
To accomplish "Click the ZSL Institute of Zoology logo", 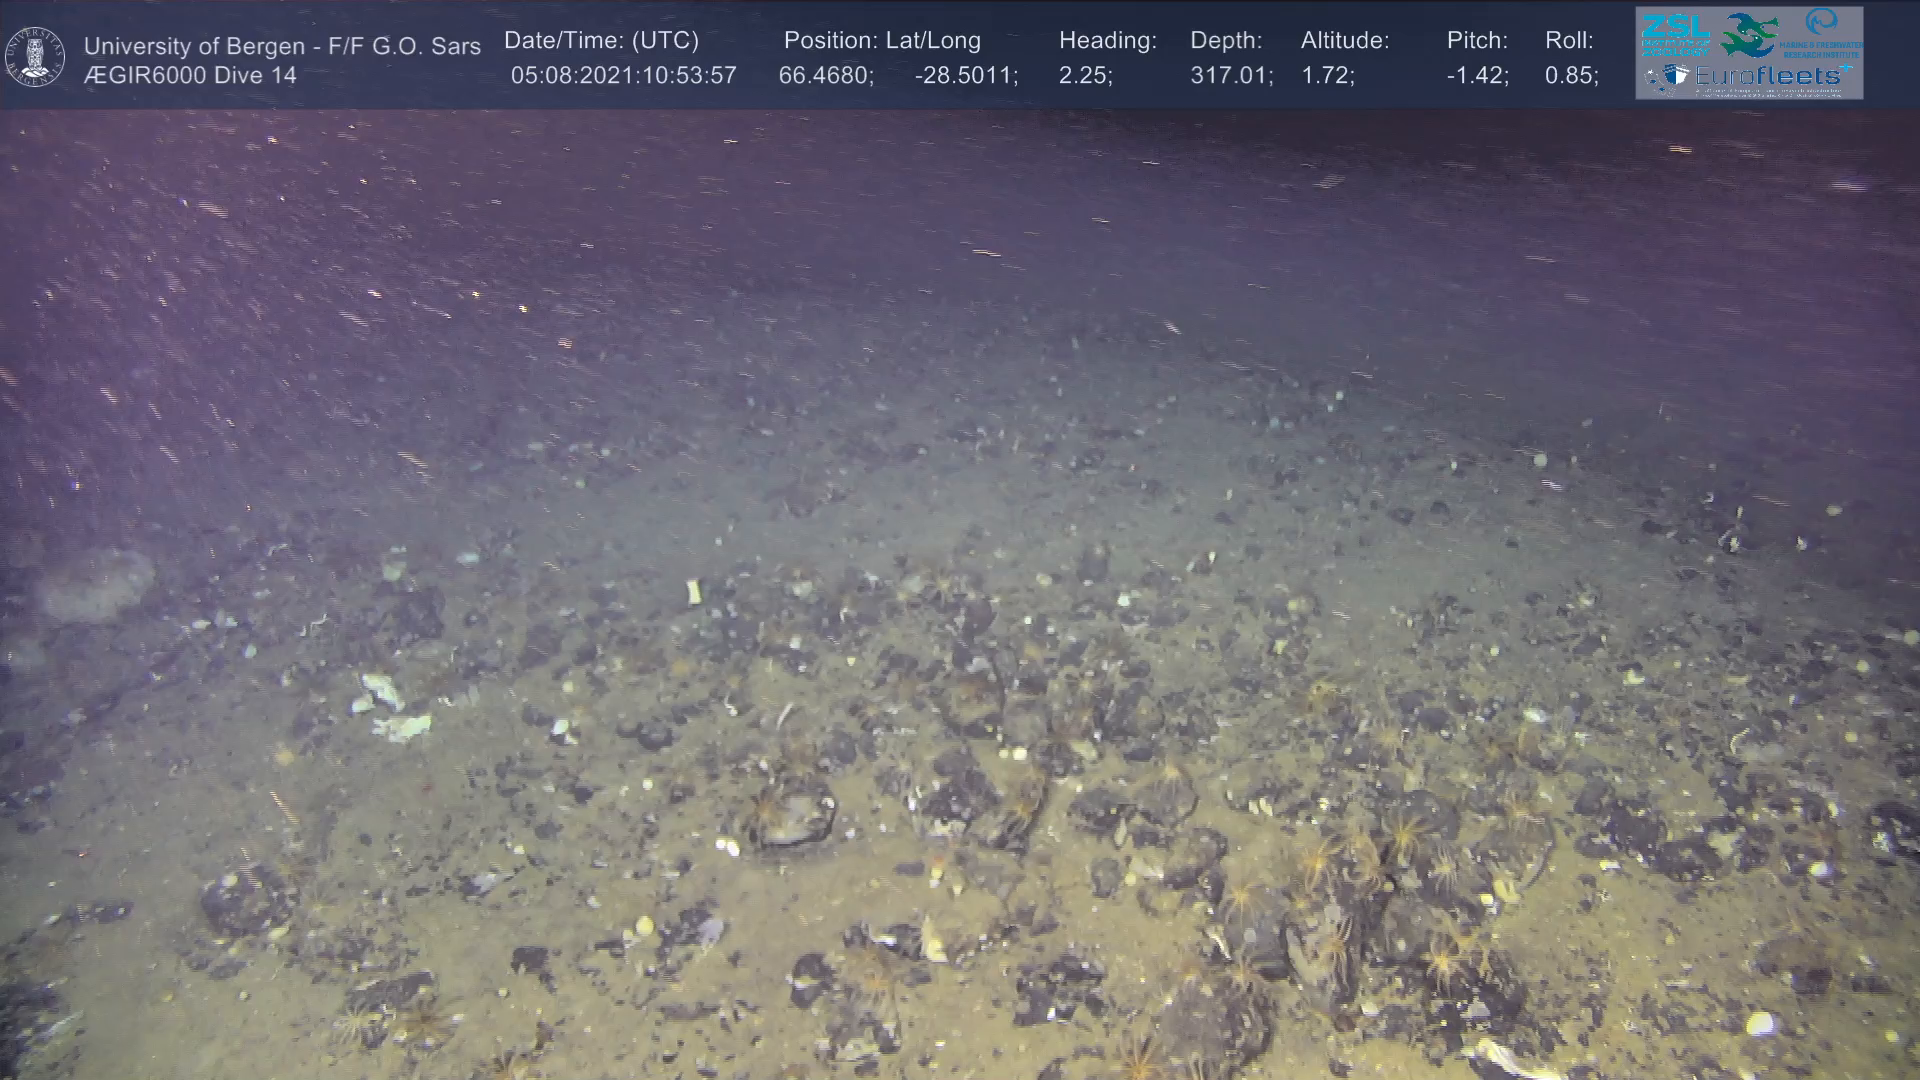I will (1674, 34).
